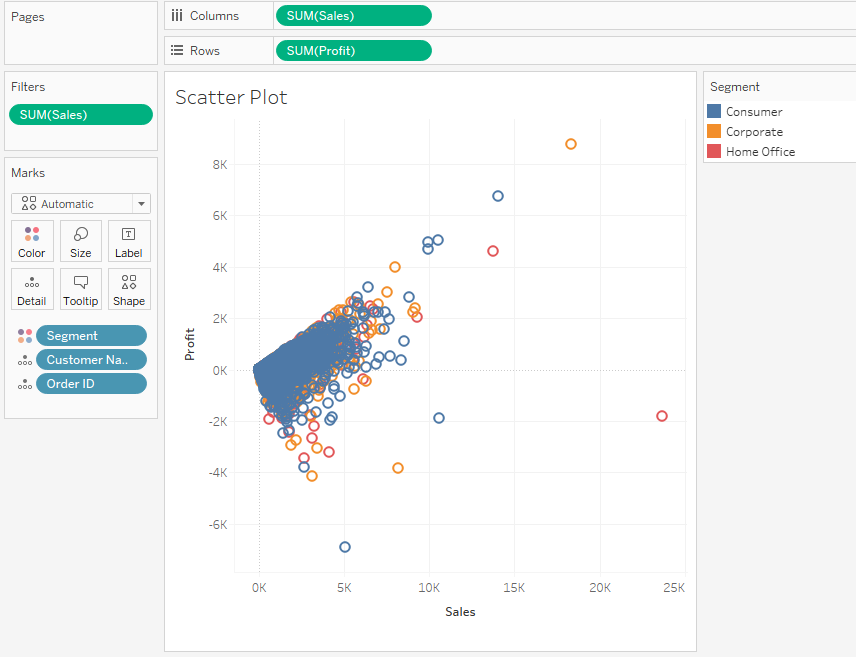Select the Corporate orange legend swatch
The image size is (856, 657).
[714, 132]
